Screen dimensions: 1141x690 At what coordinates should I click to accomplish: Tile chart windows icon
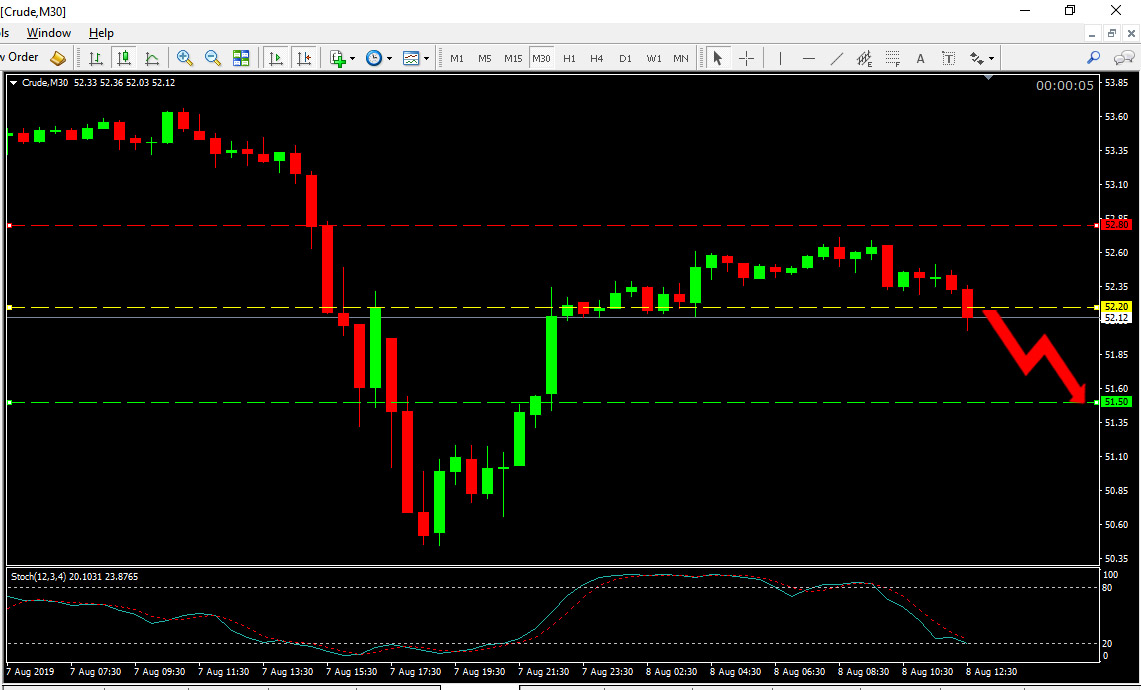point(241,58)
